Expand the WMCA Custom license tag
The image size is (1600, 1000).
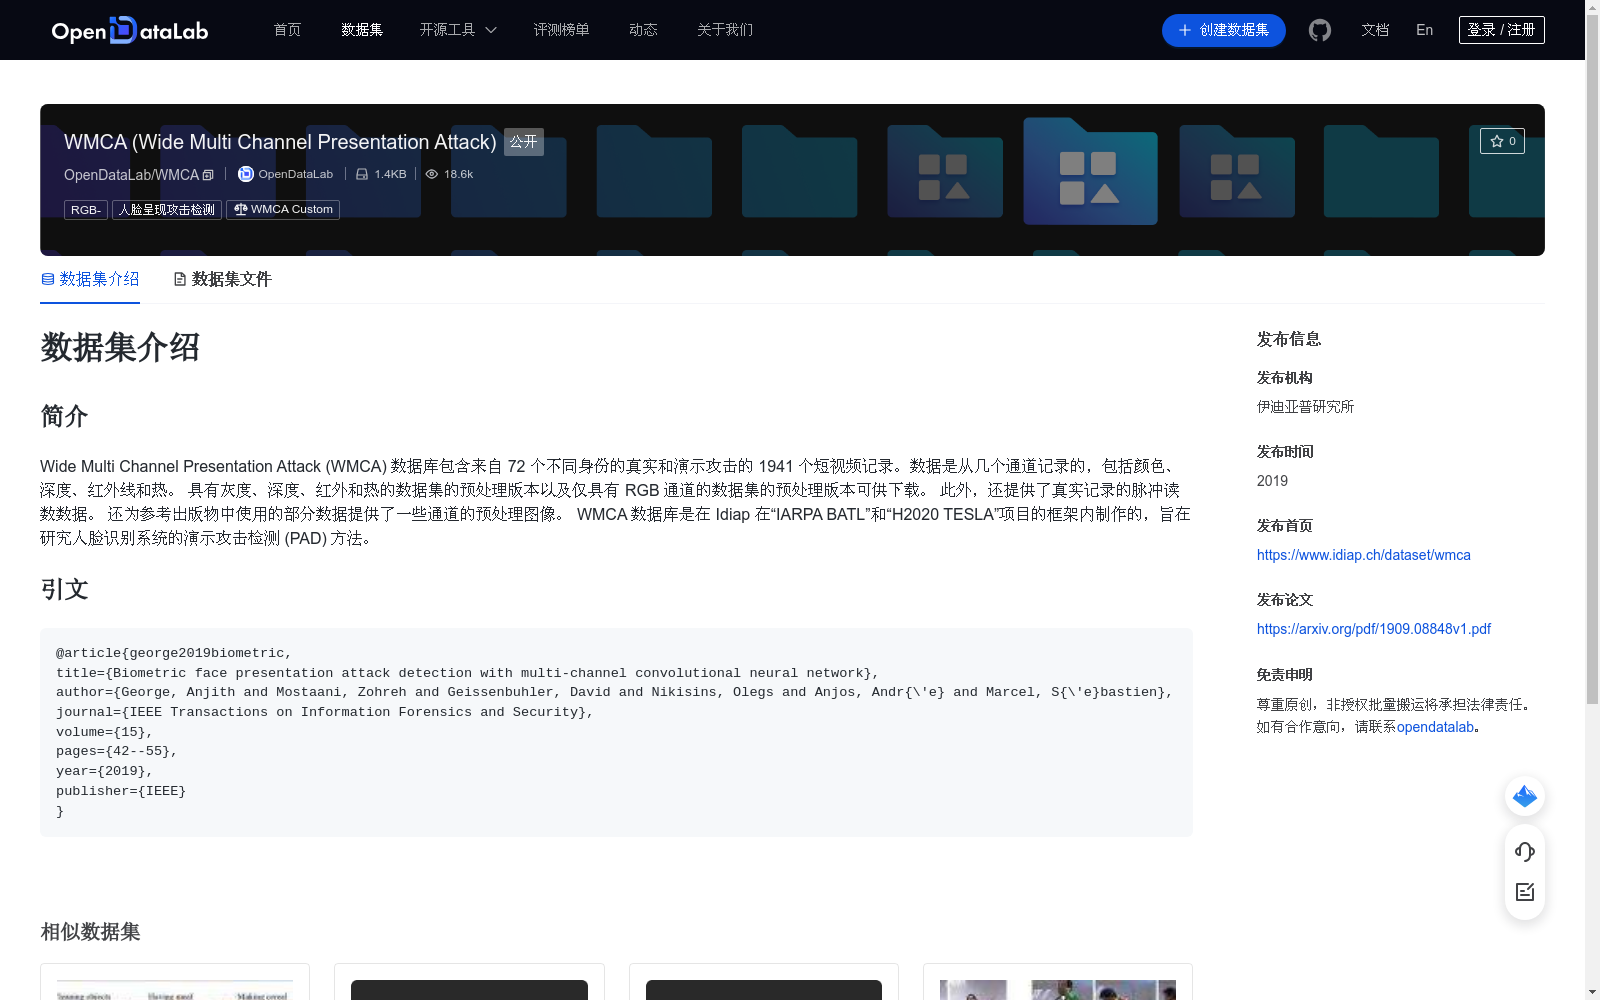coord(290,209)
